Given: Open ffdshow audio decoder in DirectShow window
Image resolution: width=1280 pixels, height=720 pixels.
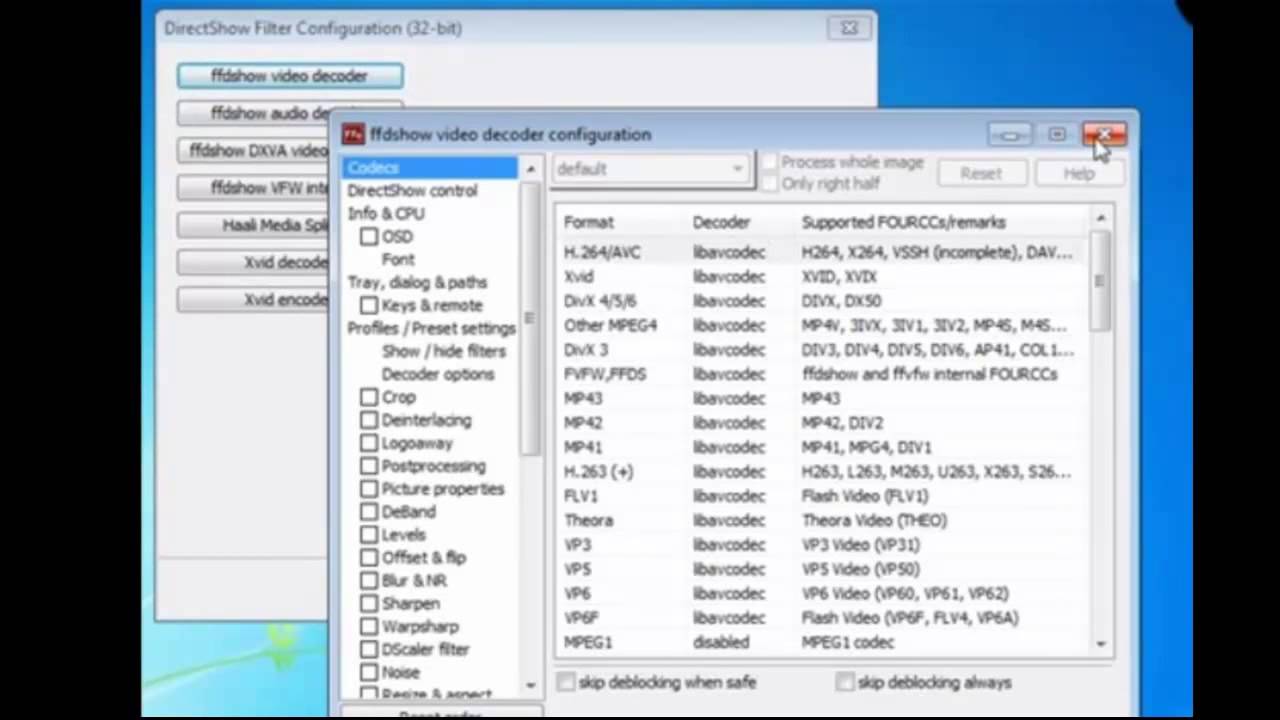Looking at the screenshot, I should tap(253, 113).
